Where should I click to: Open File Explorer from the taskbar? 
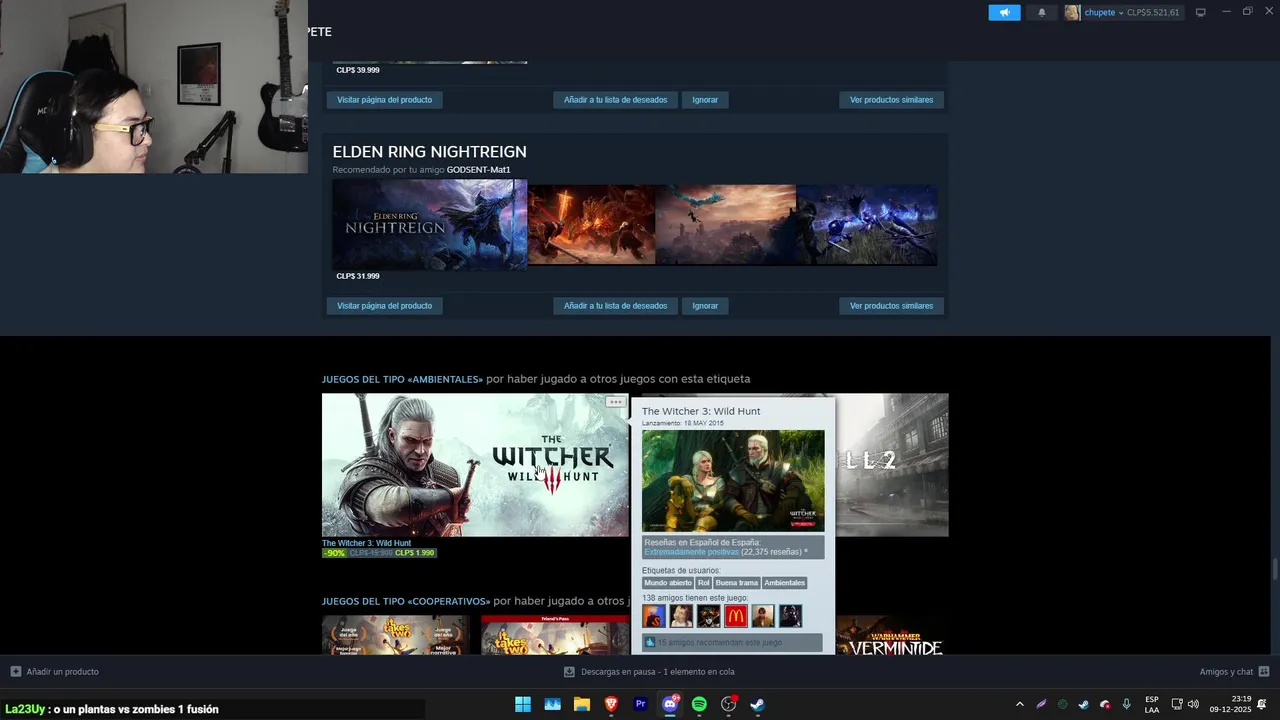coord(582,704)
